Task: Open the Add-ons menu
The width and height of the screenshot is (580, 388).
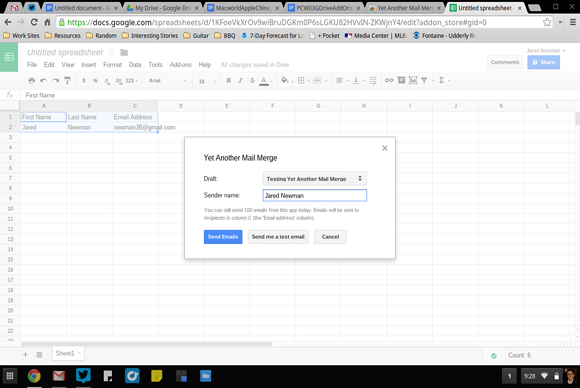Action: coord(181,65)
